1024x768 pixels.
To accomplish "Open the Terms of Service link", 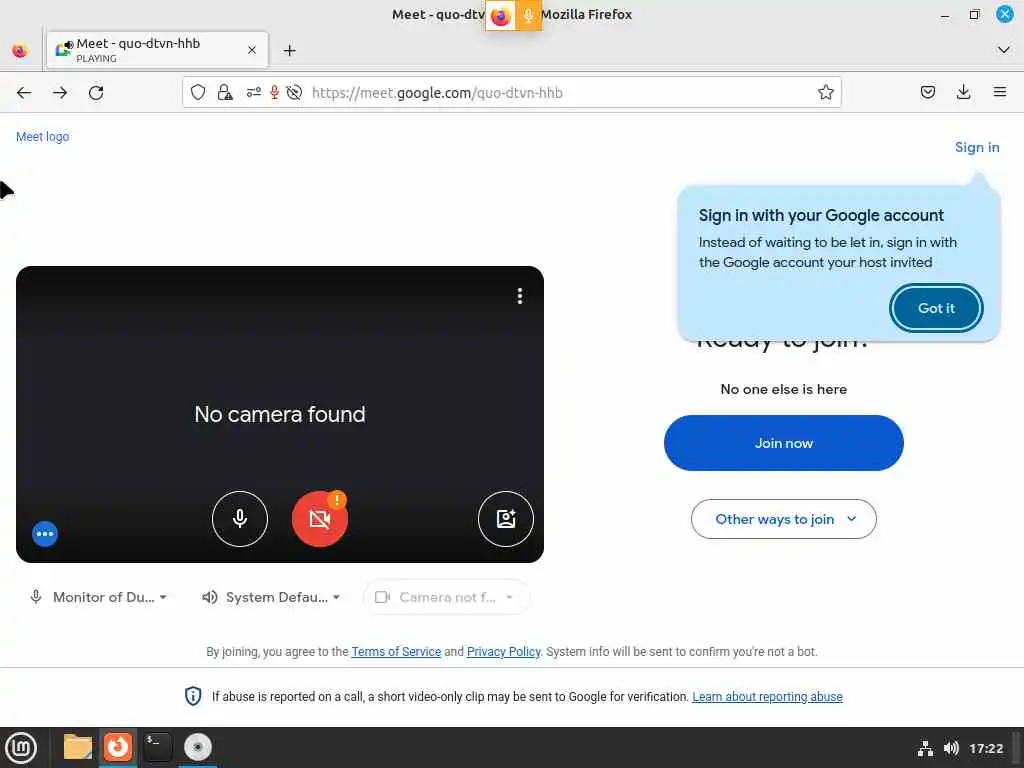I will [396, 651].
